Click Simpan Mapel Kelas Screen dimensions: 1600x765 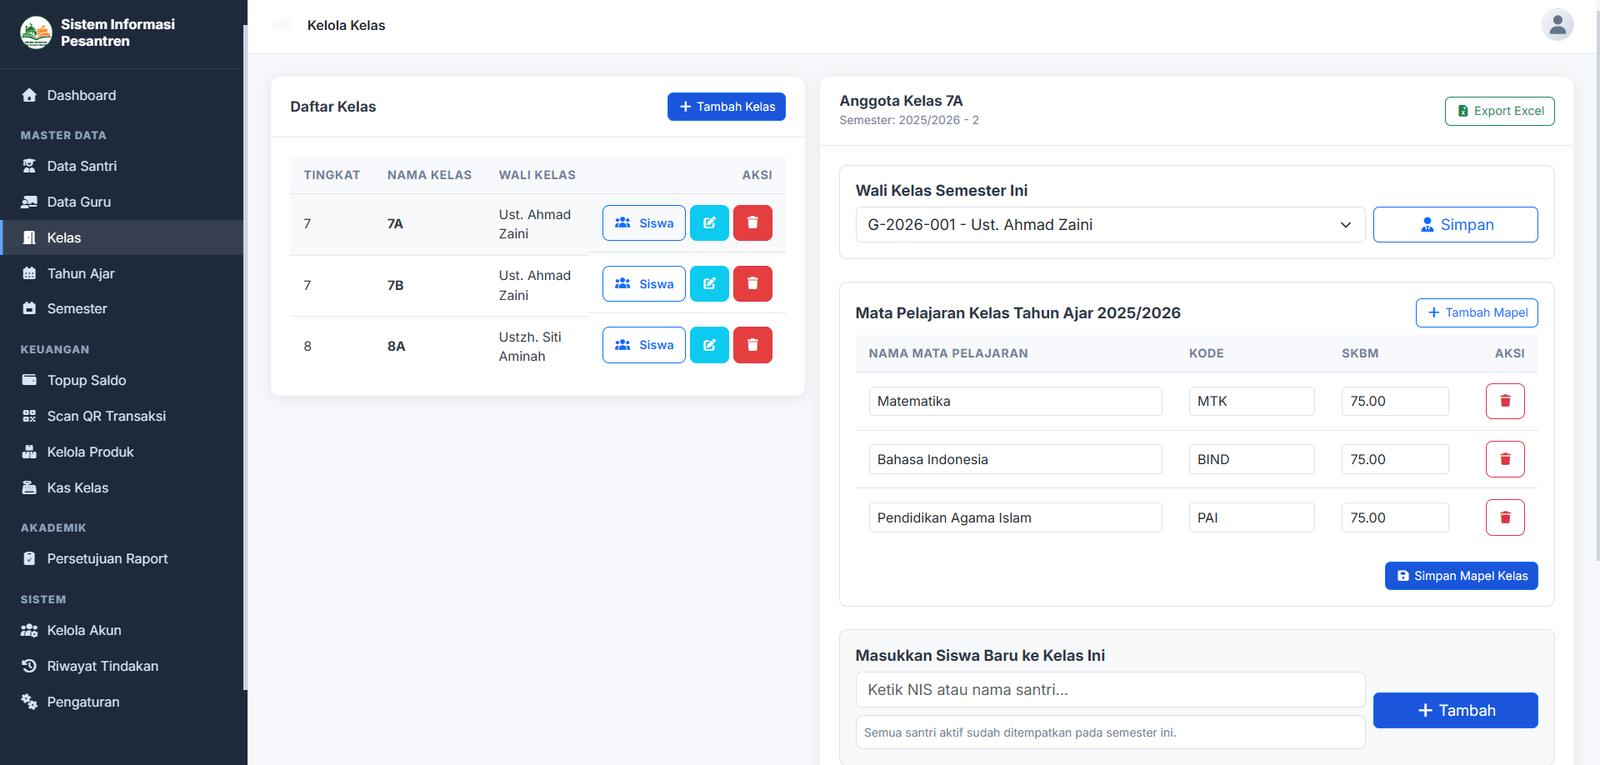coord(1461,576)
